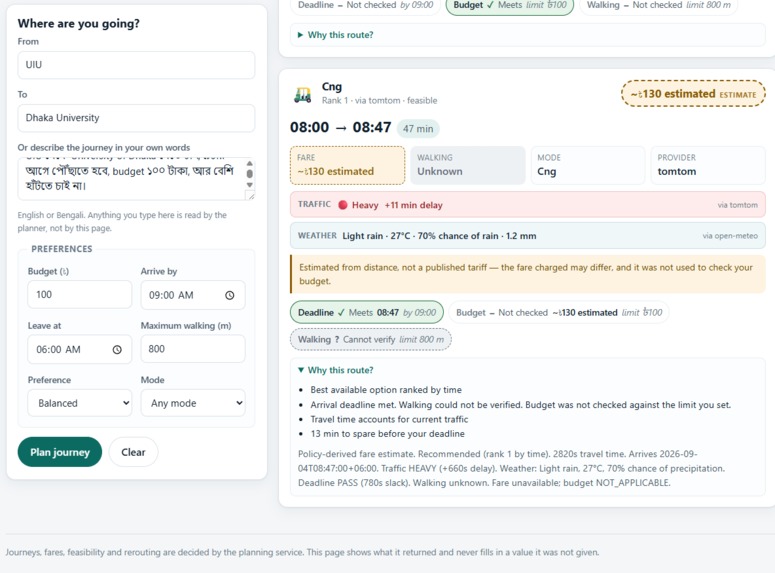Click the Budget input showing 100
775x573 pixels.
pos(80,295)
